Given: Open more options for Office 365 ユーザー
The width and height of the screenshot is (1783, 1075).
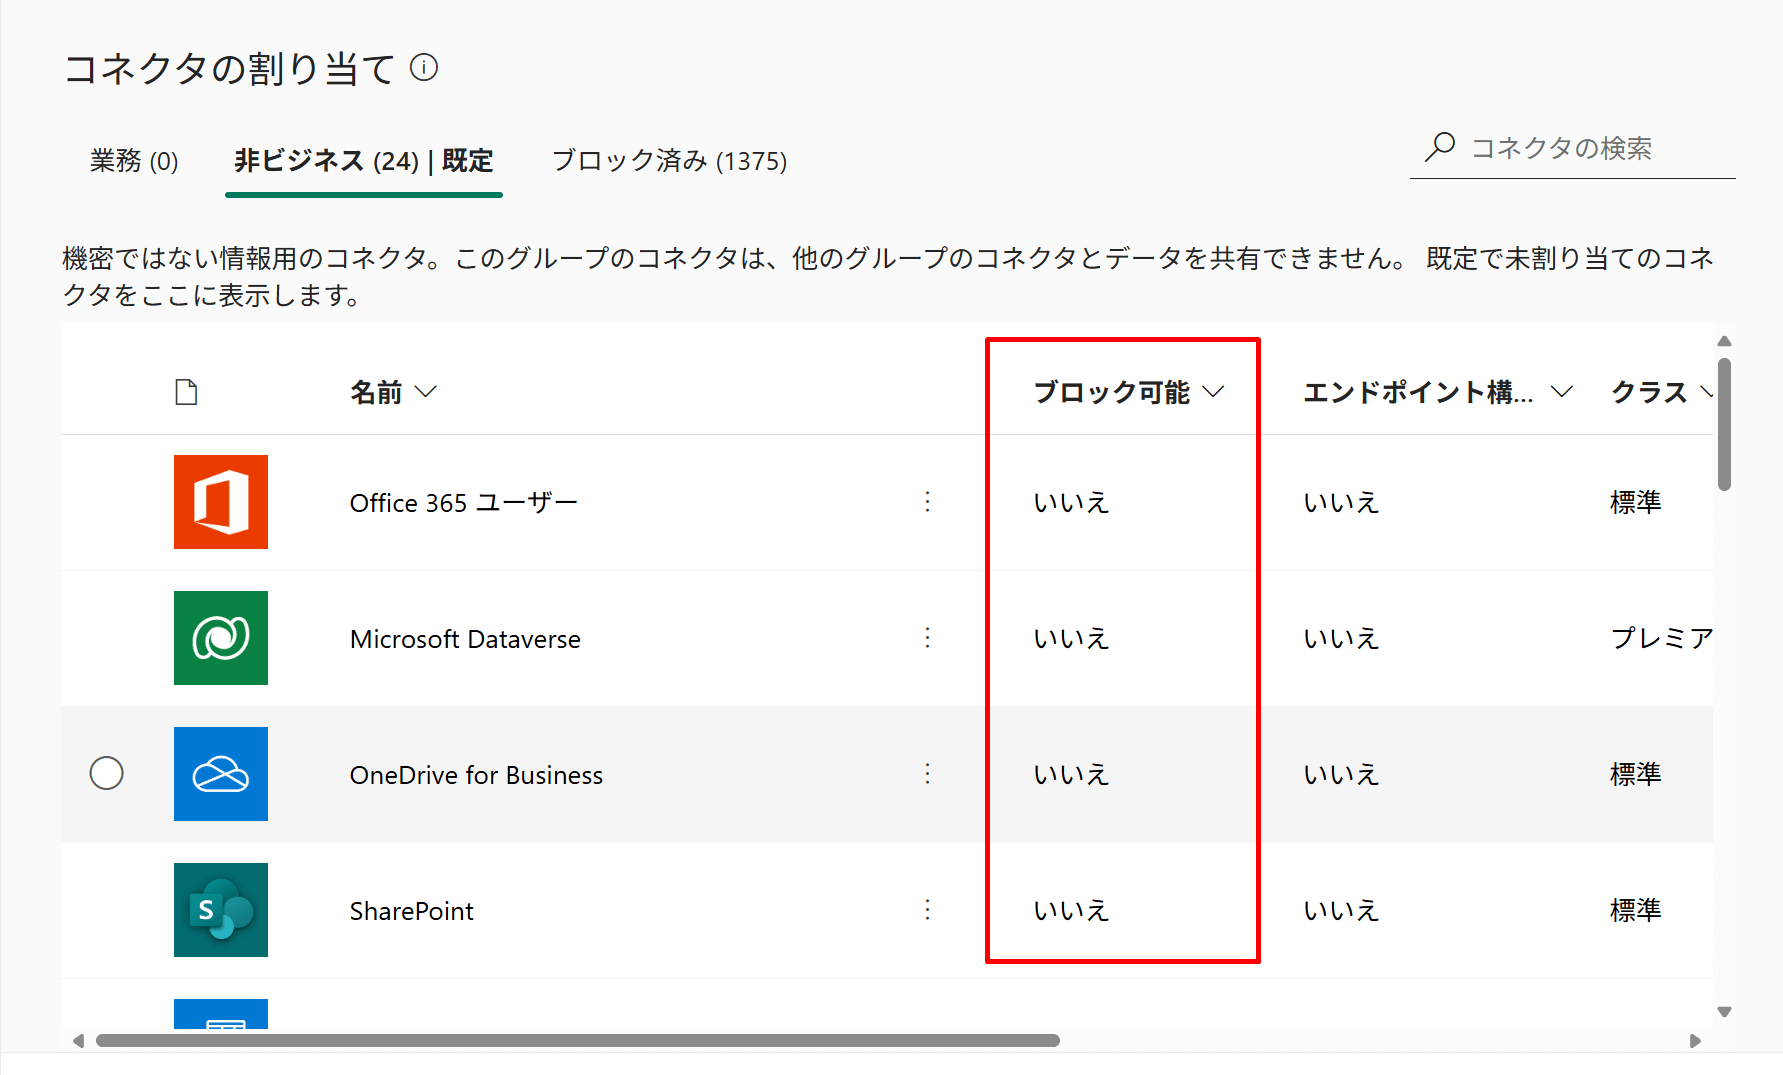Looking at the screenshot, I should pos(927,502).
